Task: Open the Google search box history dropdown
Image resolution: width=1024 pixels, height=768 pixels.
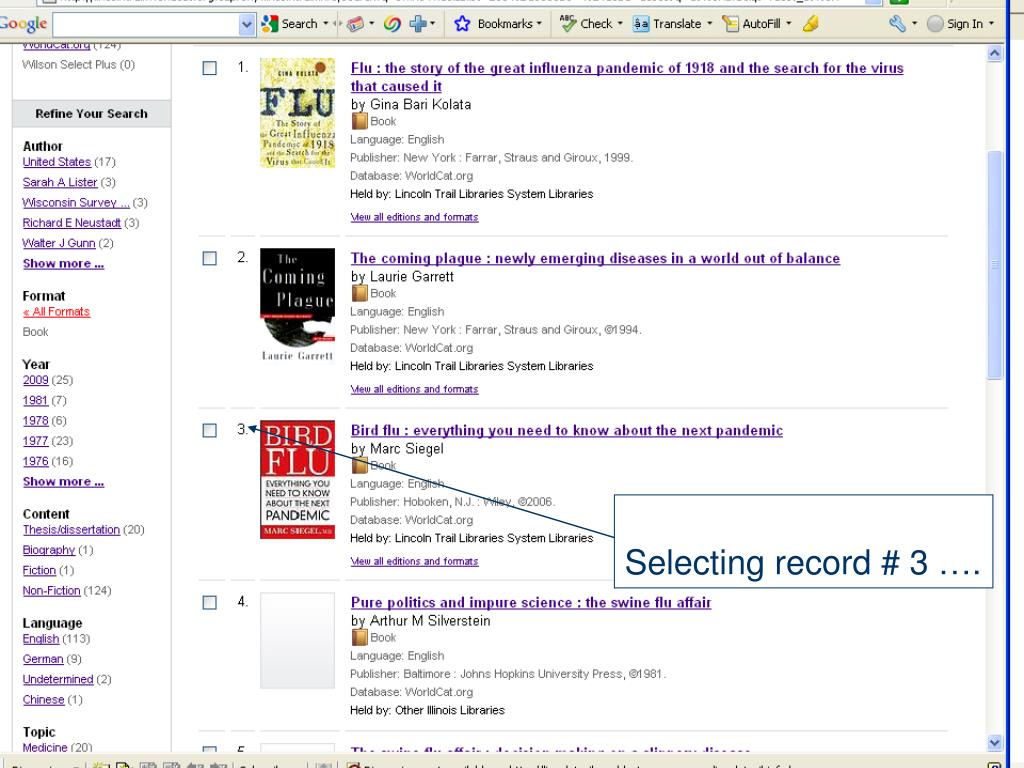Action: point(246,25)
